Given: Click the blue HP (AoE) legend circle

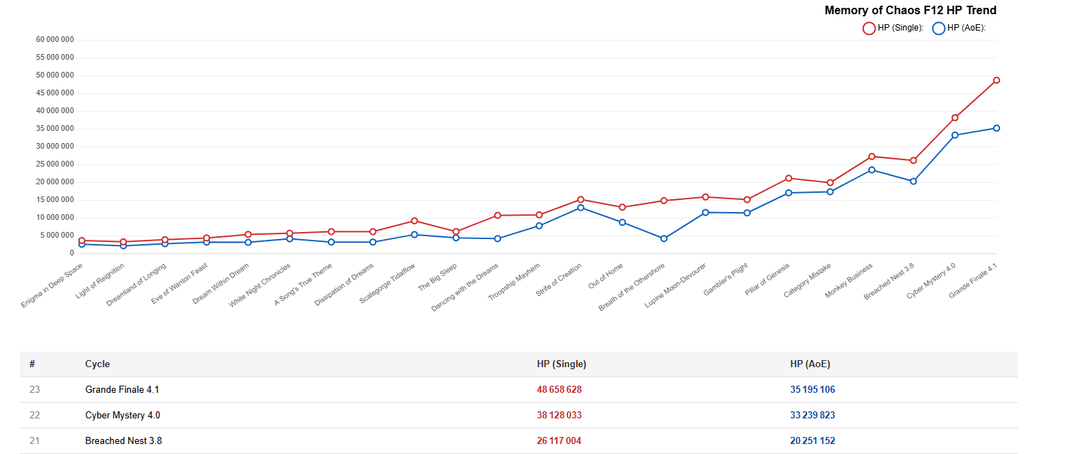Looking at the screenshot, I should (939, 28).
